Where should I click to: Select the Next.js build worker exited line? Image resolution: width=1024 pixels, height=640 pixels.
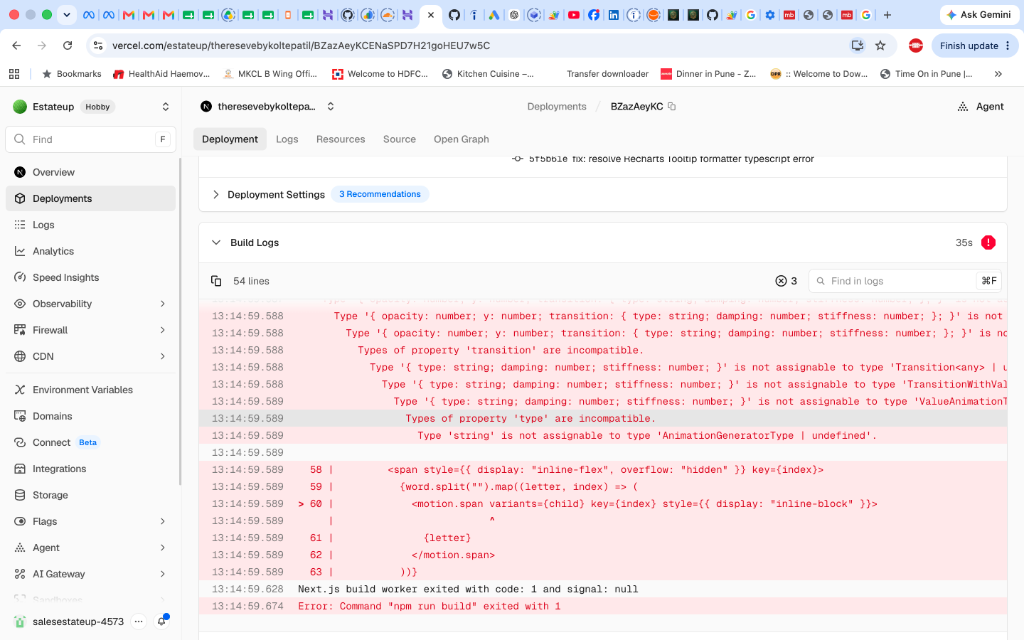tap(603, 589)
